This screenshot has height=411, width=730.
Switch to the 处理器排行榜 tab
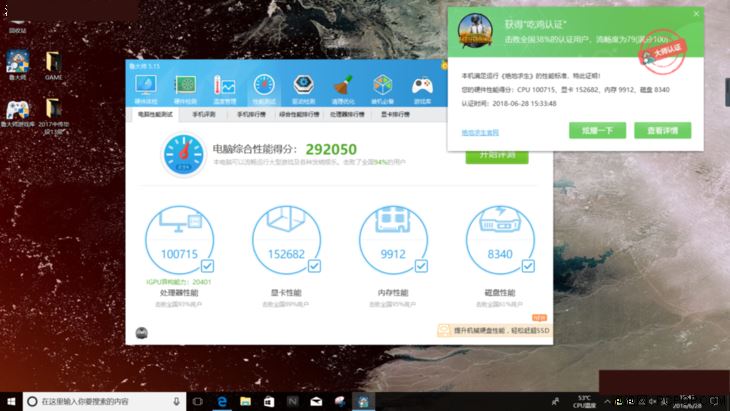coord(347,114)
